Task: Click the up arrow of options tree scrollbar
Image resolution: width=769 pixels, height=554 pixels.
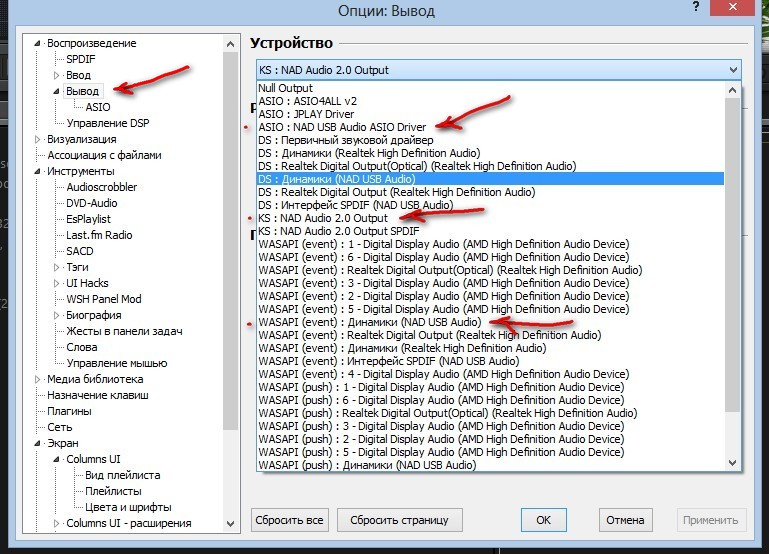Action: (231, 44)
